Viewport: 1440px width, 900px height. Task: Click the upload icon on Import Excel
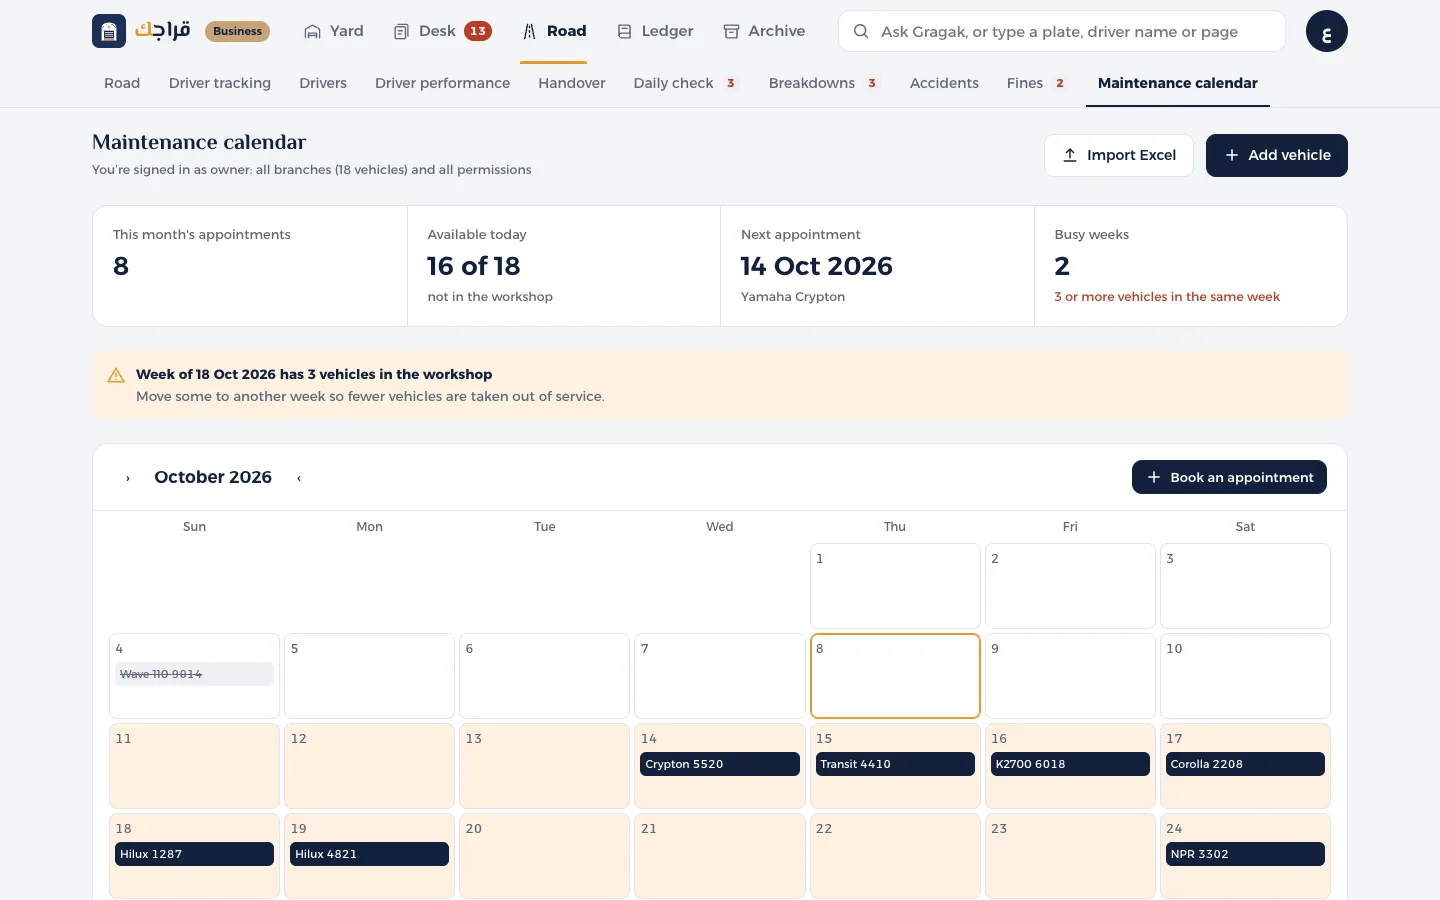tap(1070, 155)
